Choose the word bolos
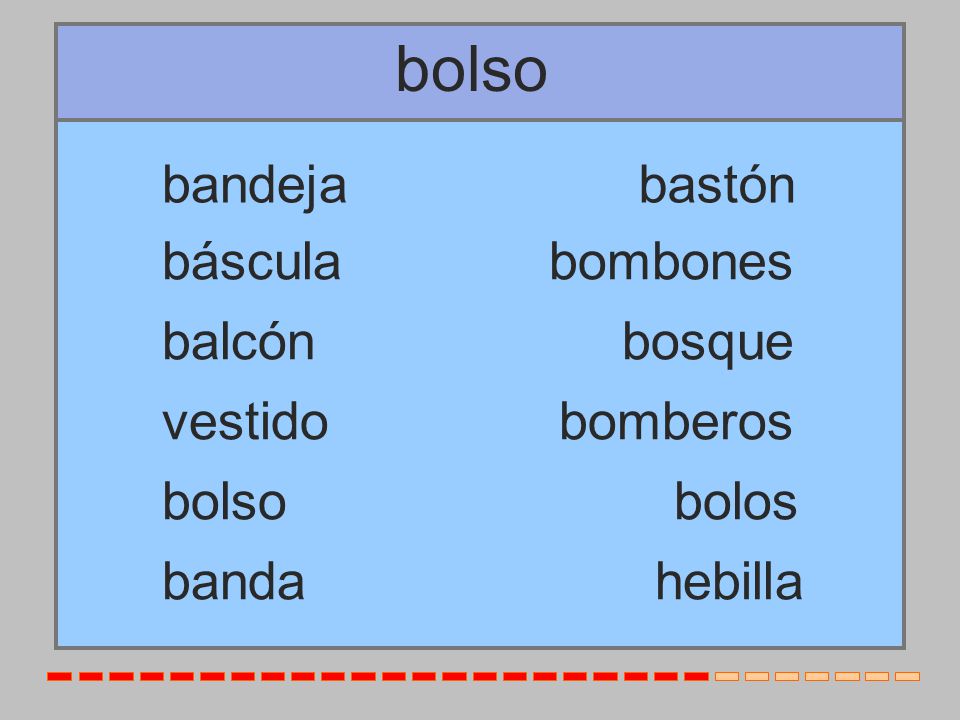960x720 pixels. pos(735,501)
